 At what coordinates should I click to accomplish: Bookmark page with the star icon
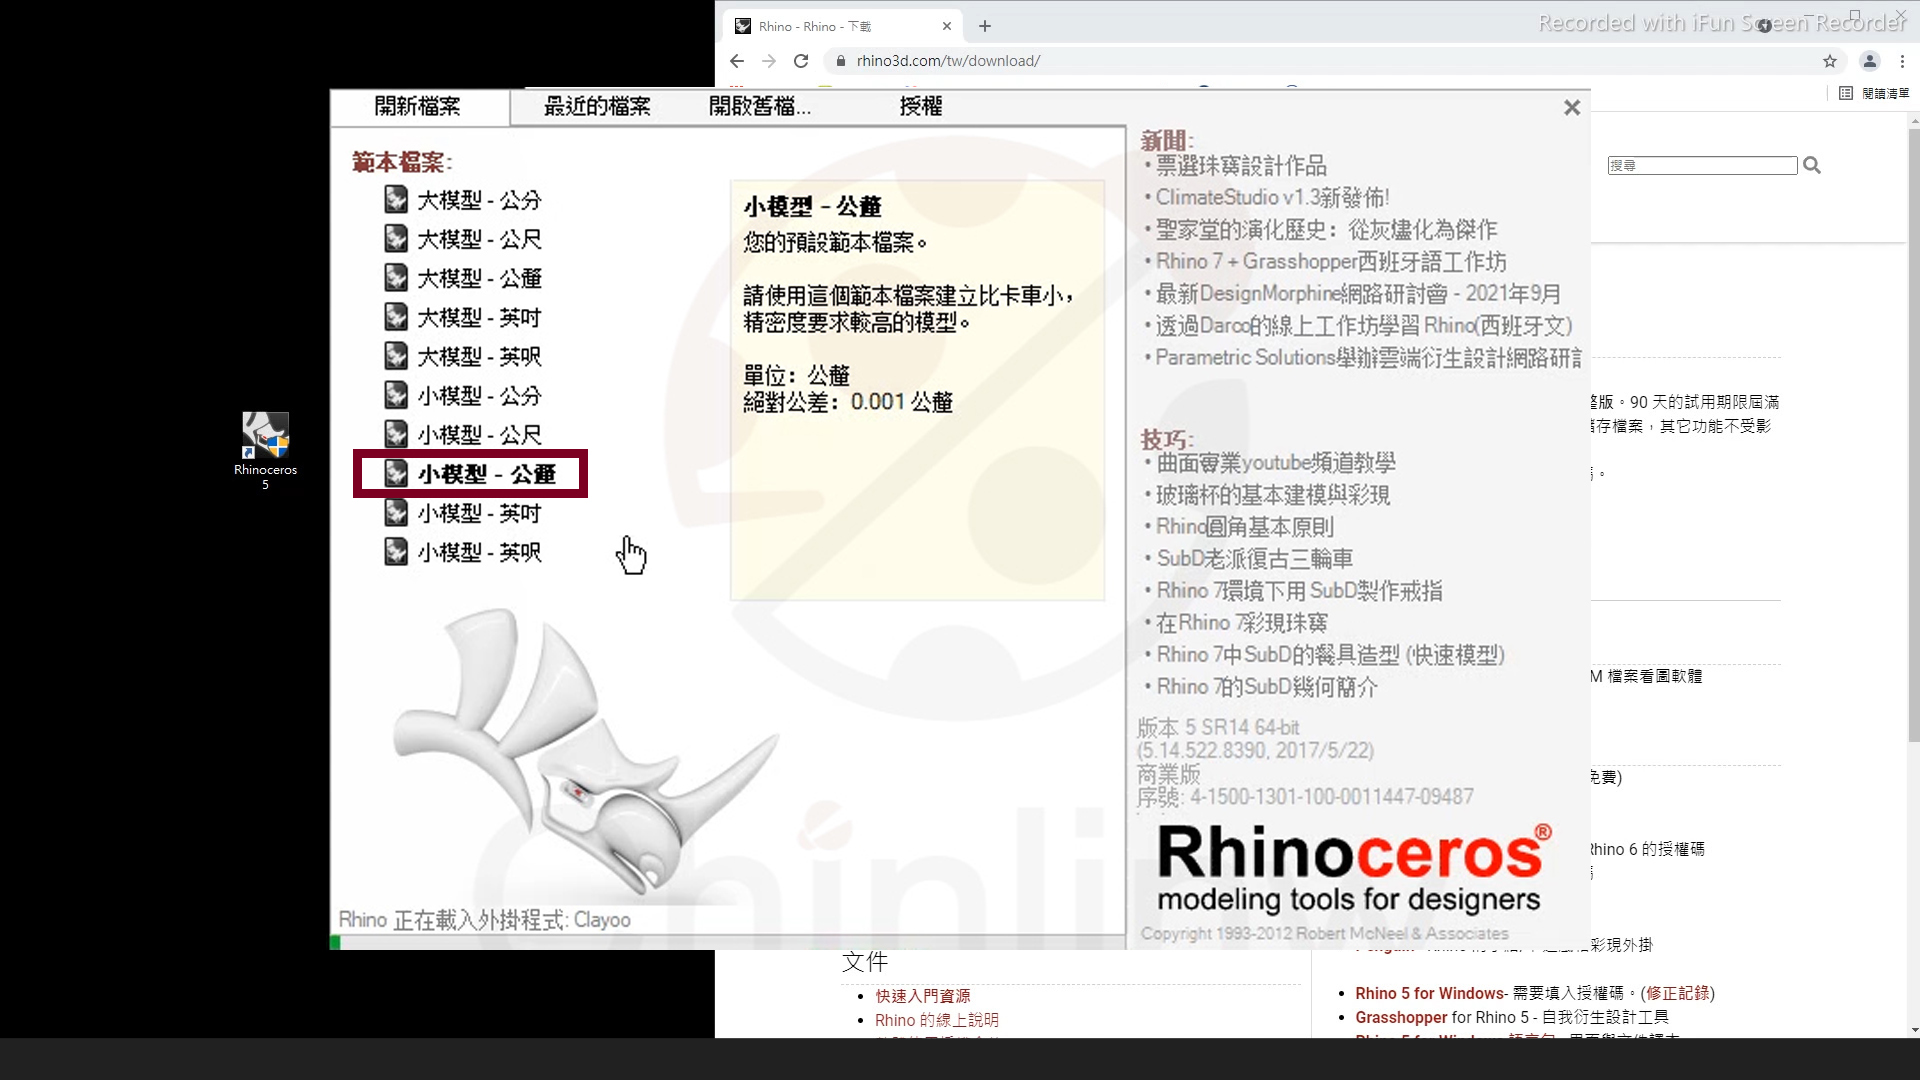click(1830, 61)
